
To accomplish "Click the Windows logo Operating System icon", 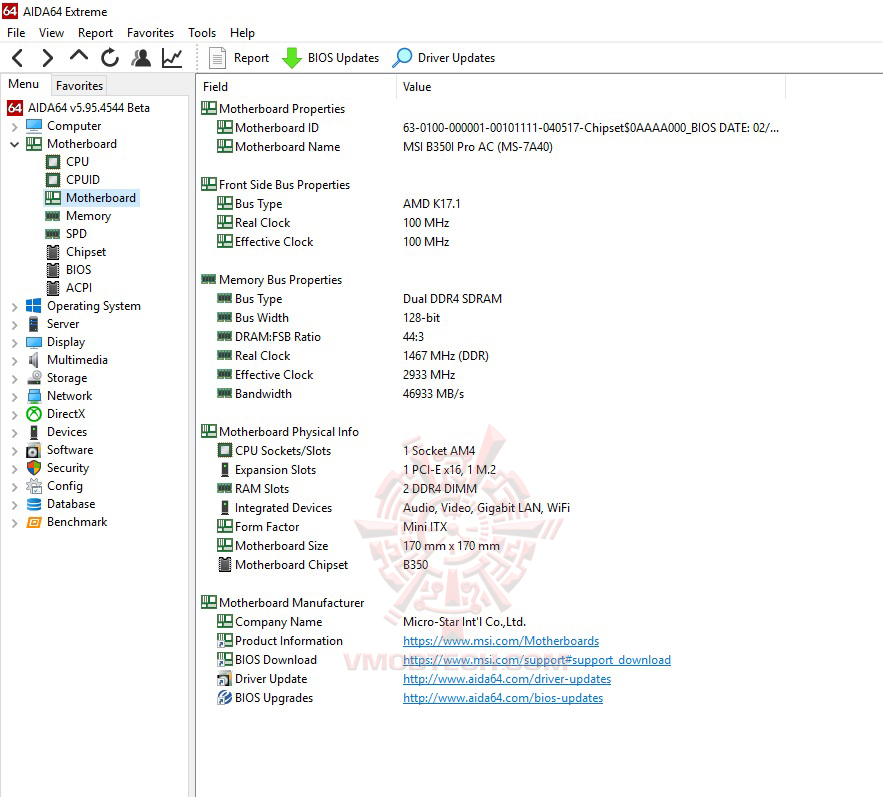I will coord(34,306).
